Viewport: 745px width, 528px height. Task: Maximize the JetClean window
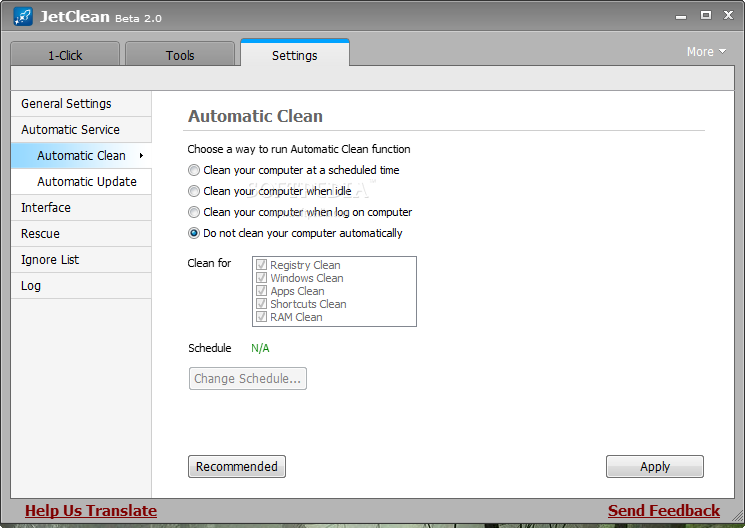click(706, 15)
